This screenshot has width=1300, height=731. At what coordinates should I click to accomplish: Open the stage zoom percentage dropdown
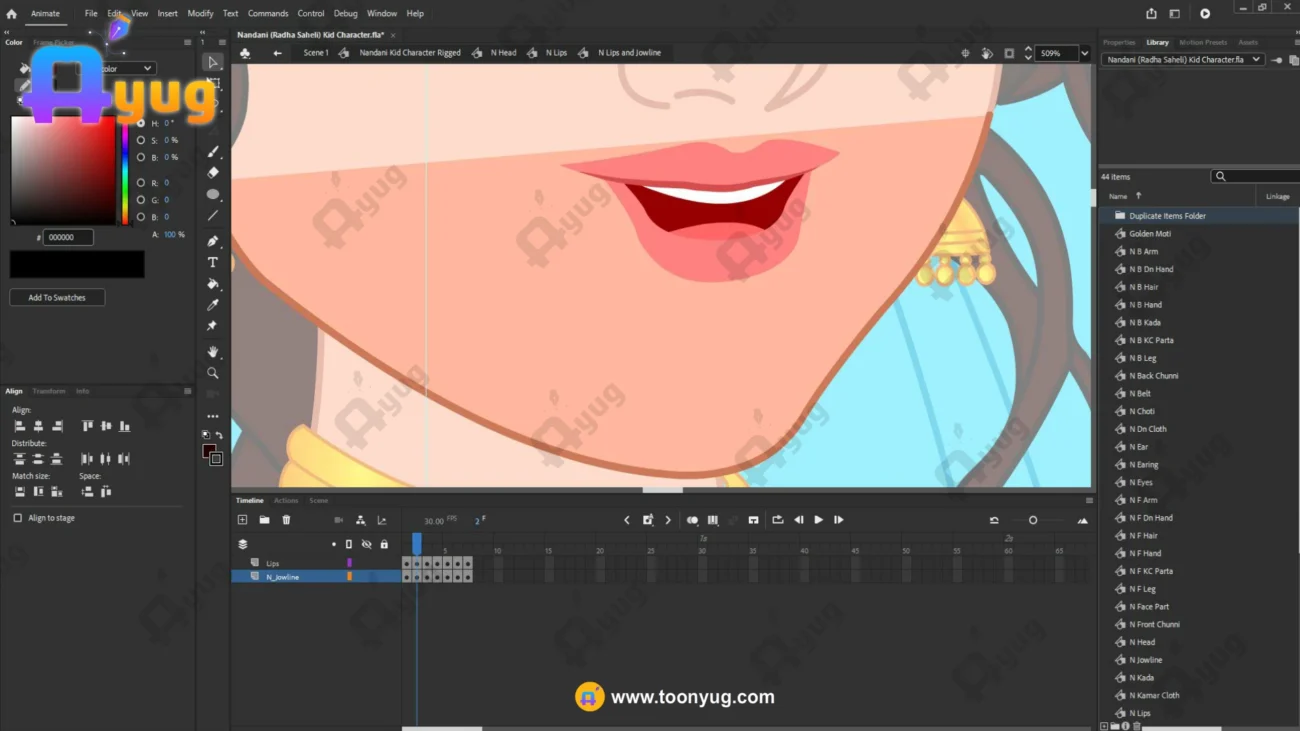click(x=1084, y=53)
